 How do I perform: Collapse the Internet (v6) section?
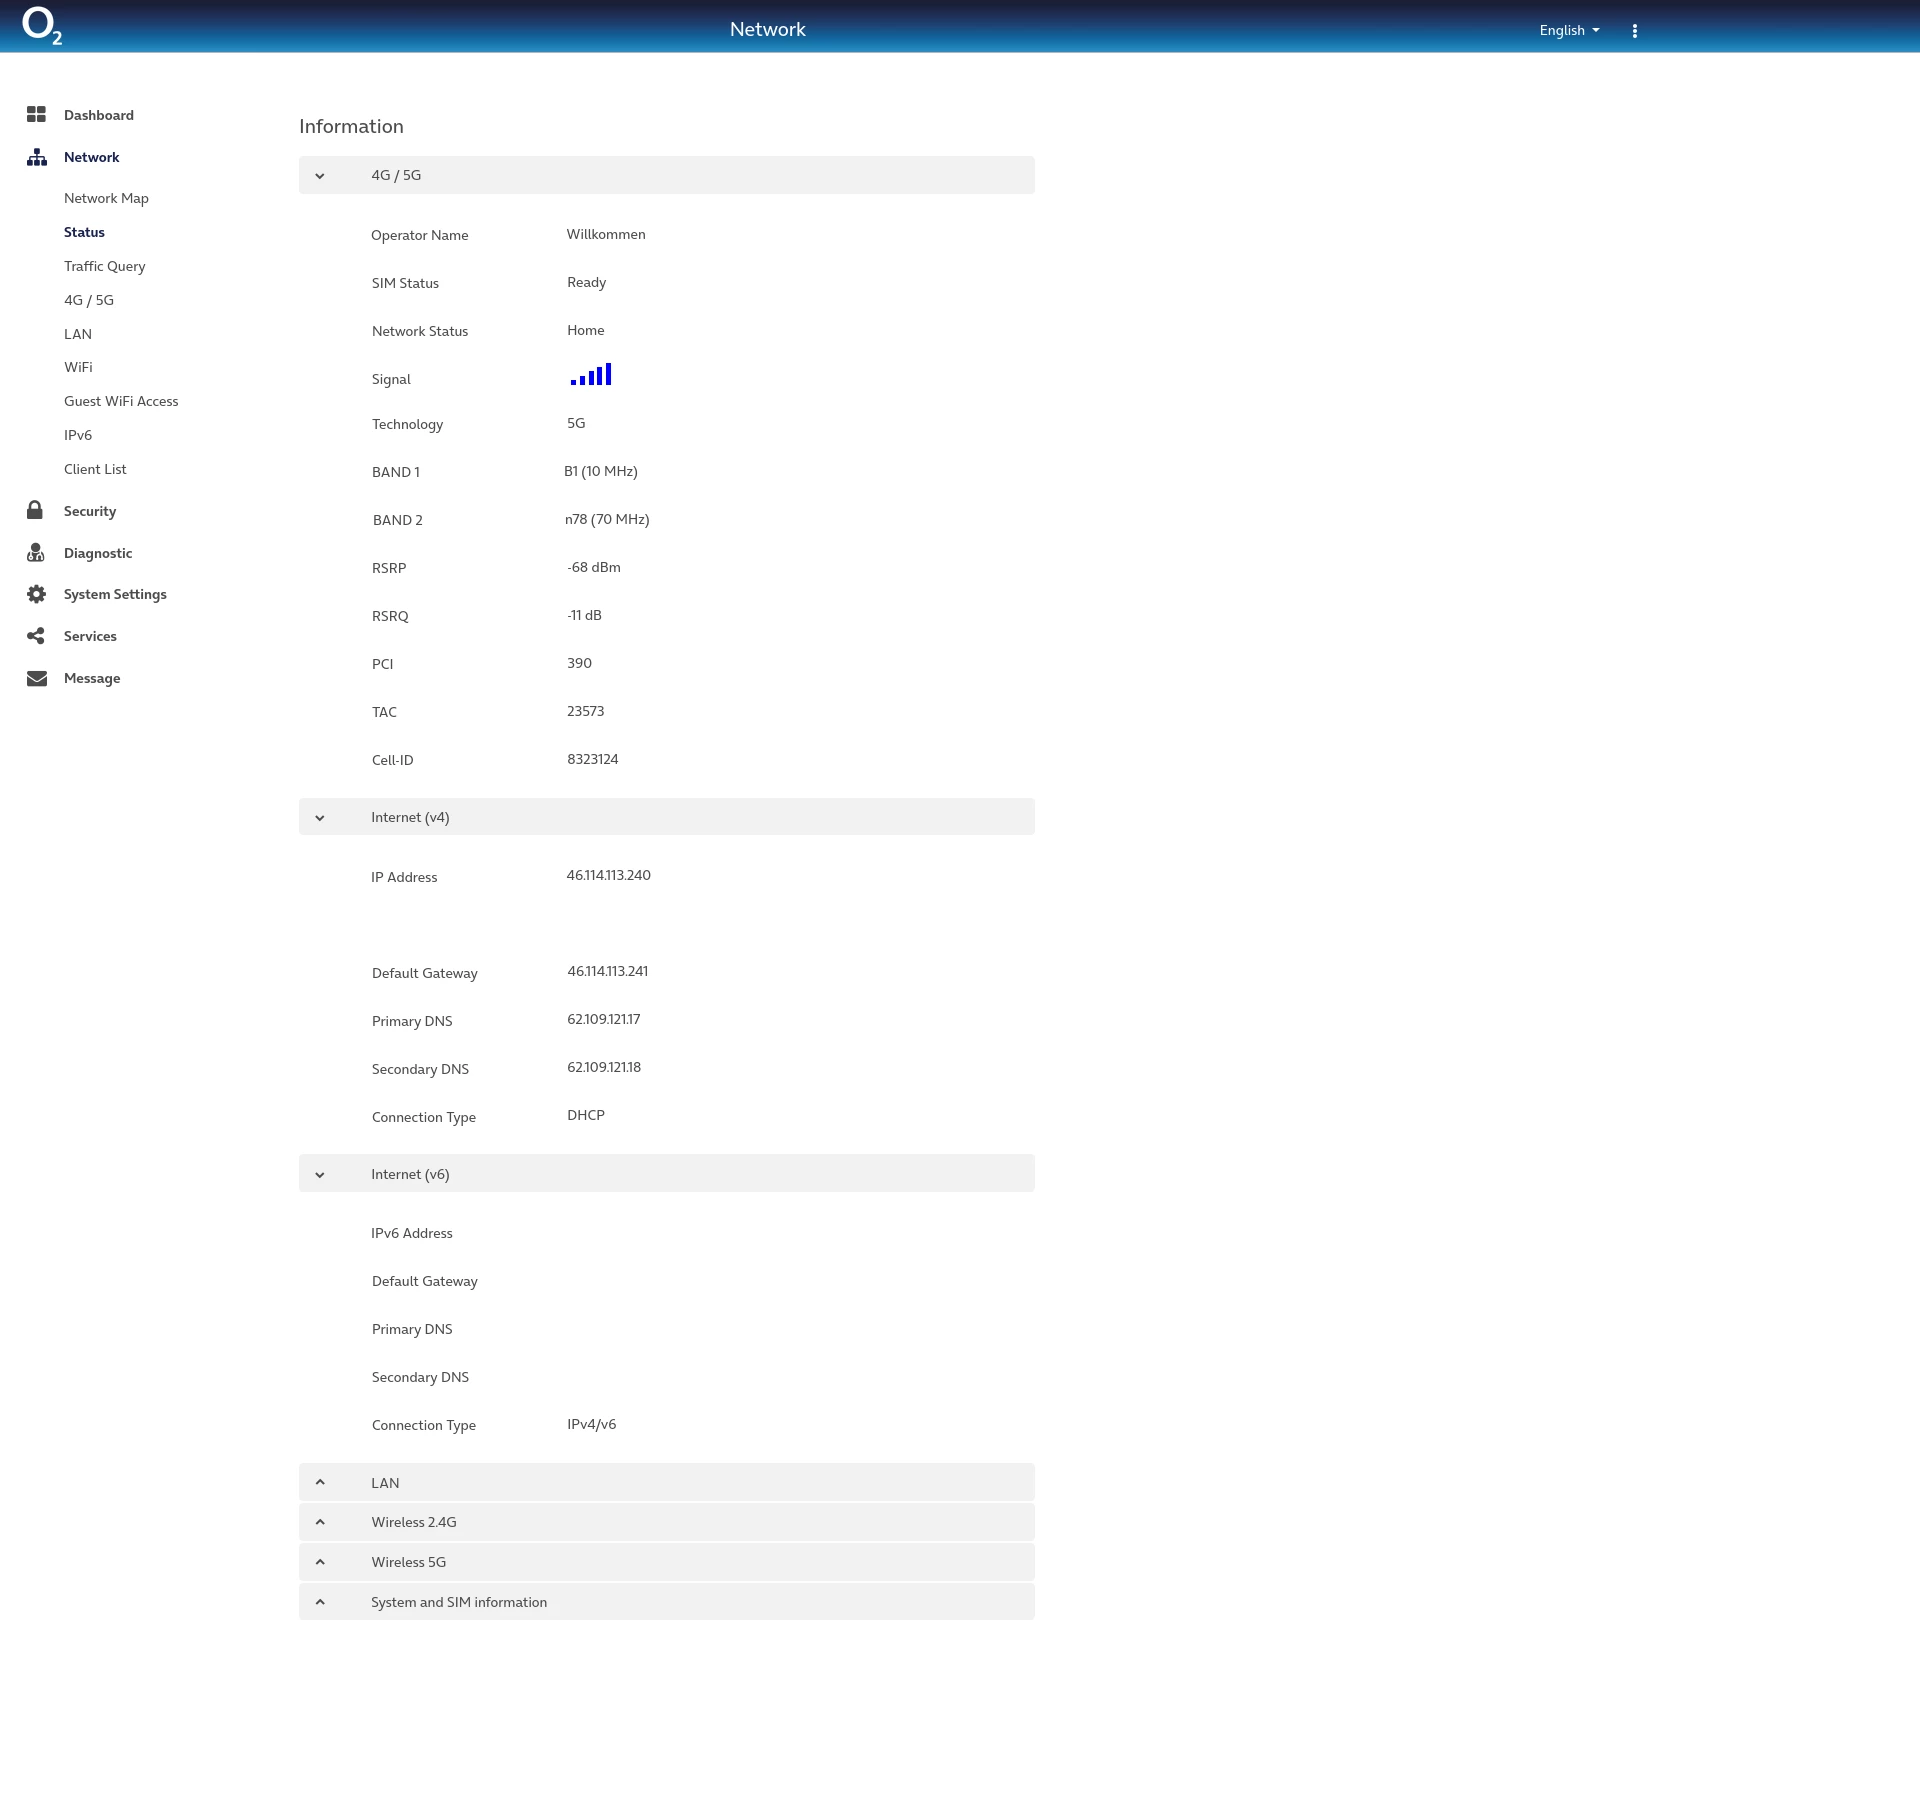click(x=320, y=1175)
